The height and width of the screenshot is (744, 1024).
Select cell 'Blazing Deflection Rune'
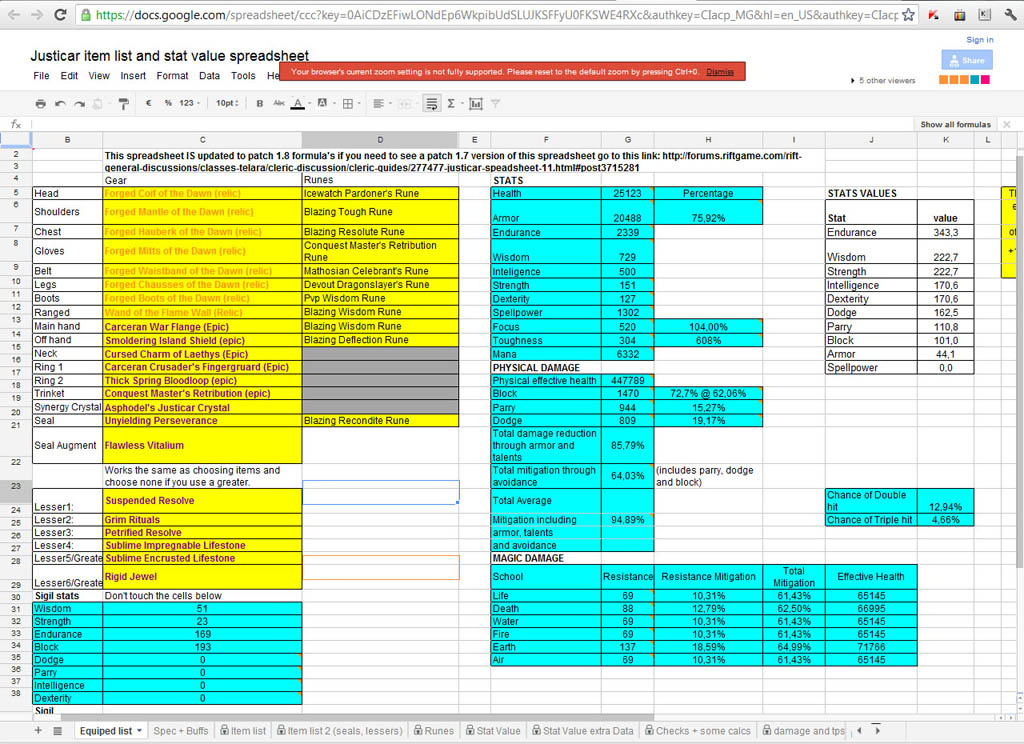point(381,340)
